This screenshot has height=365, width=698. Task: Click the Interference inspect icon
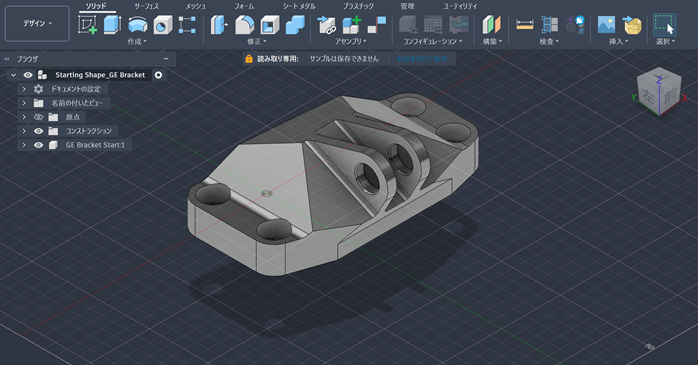pyautogui.click(x=550, y=24)
